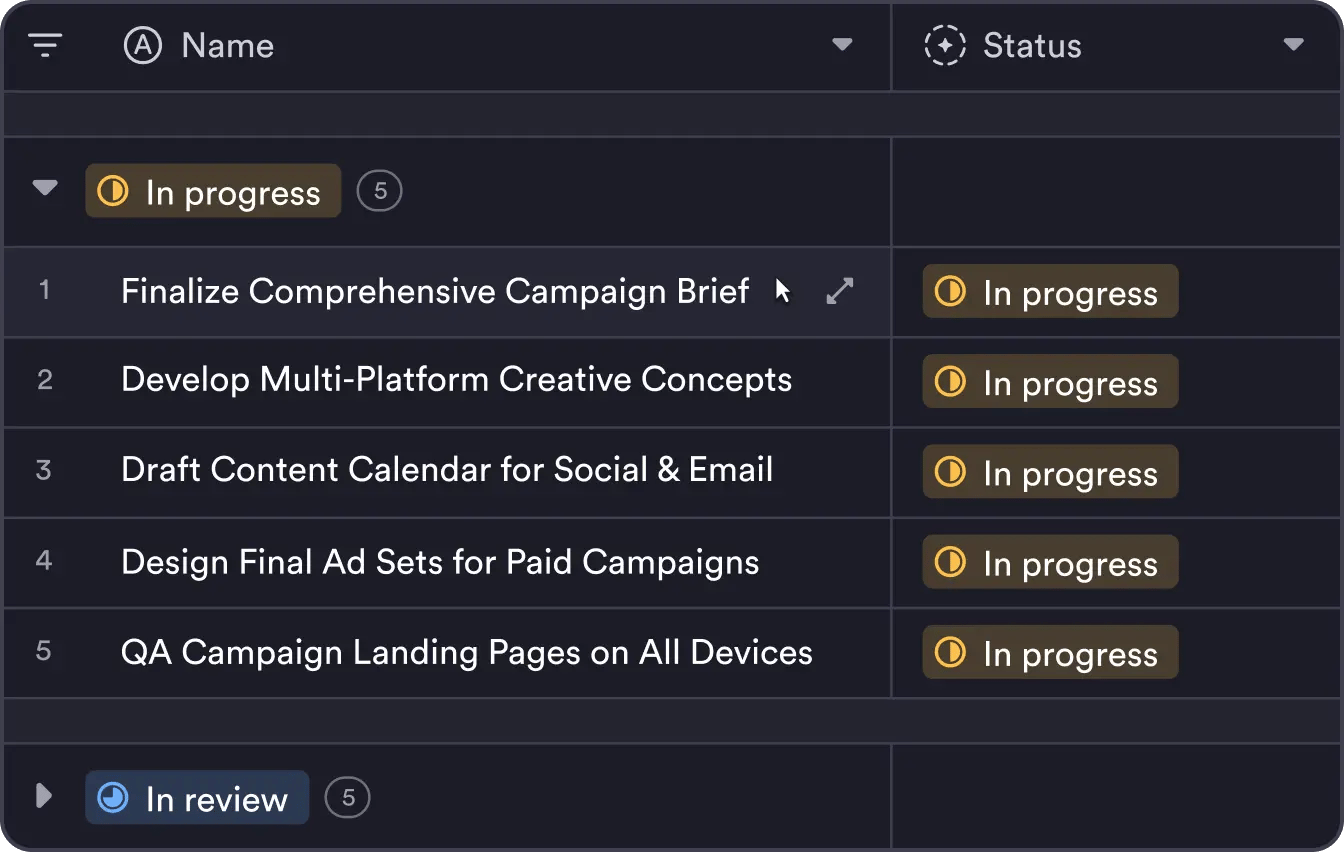Viewport: 1344px width, 852px height.
Task: Click the In progress status icon on row 2
Action: click(x=951, y=381)
